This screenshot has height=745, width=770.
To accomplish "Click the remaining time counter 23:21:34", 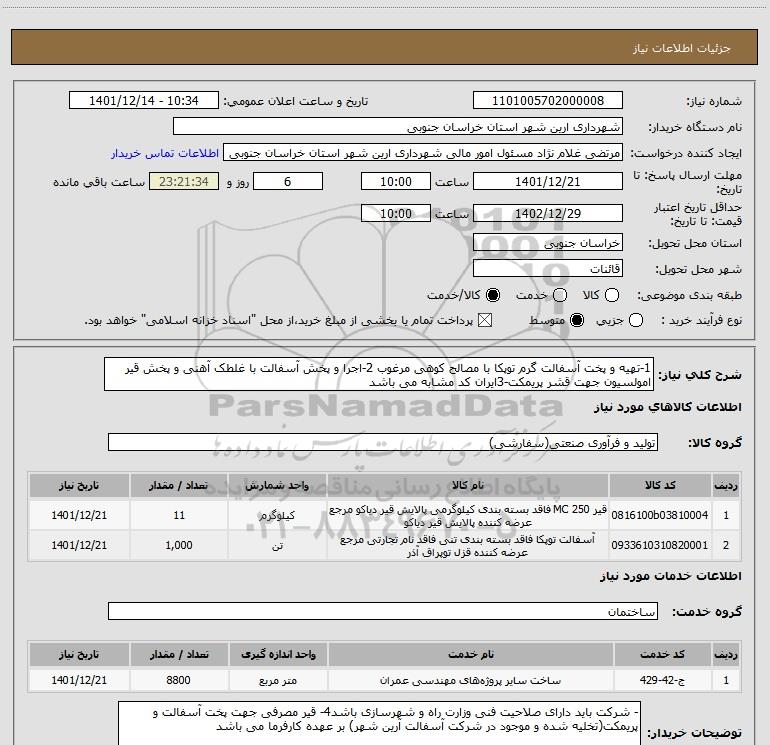I will pyautogui.click(x=184, y=181).
